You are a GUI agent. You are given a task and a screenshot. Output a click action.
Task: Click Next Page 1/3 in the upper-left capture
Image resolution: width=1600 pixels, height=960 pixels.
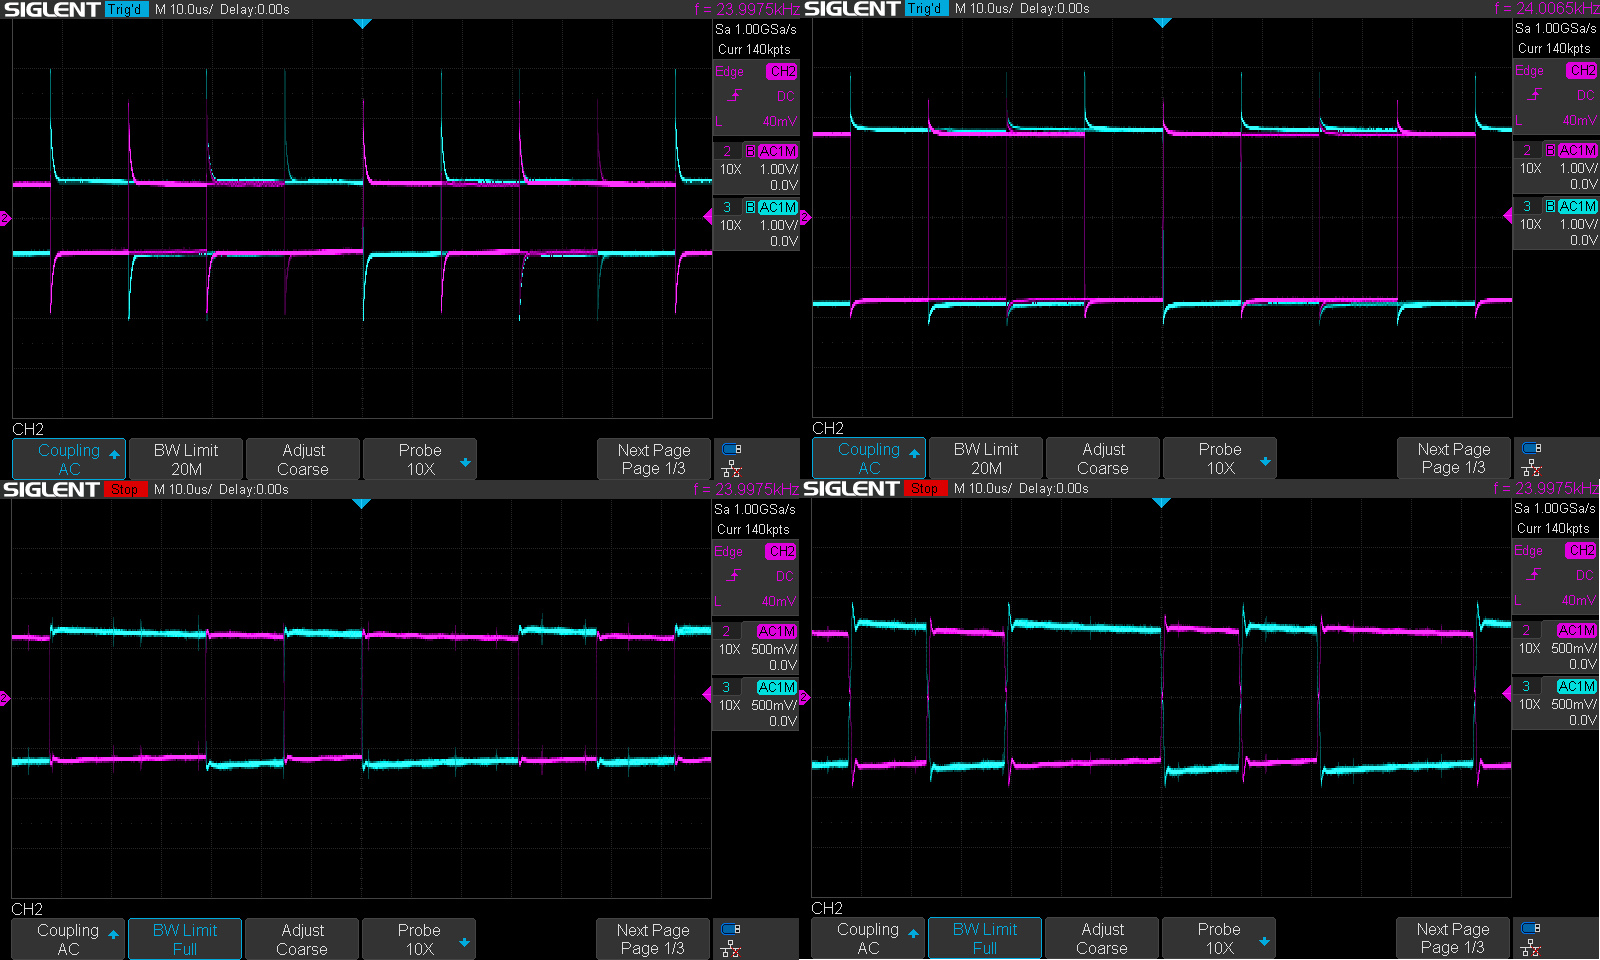click(x=654, y=459)
